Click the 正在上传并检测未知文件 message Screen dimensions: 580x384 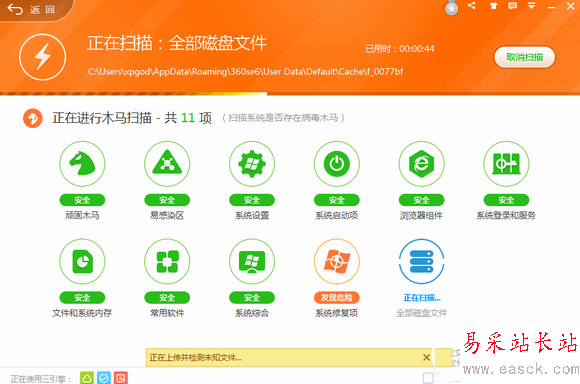click(195, 358)
